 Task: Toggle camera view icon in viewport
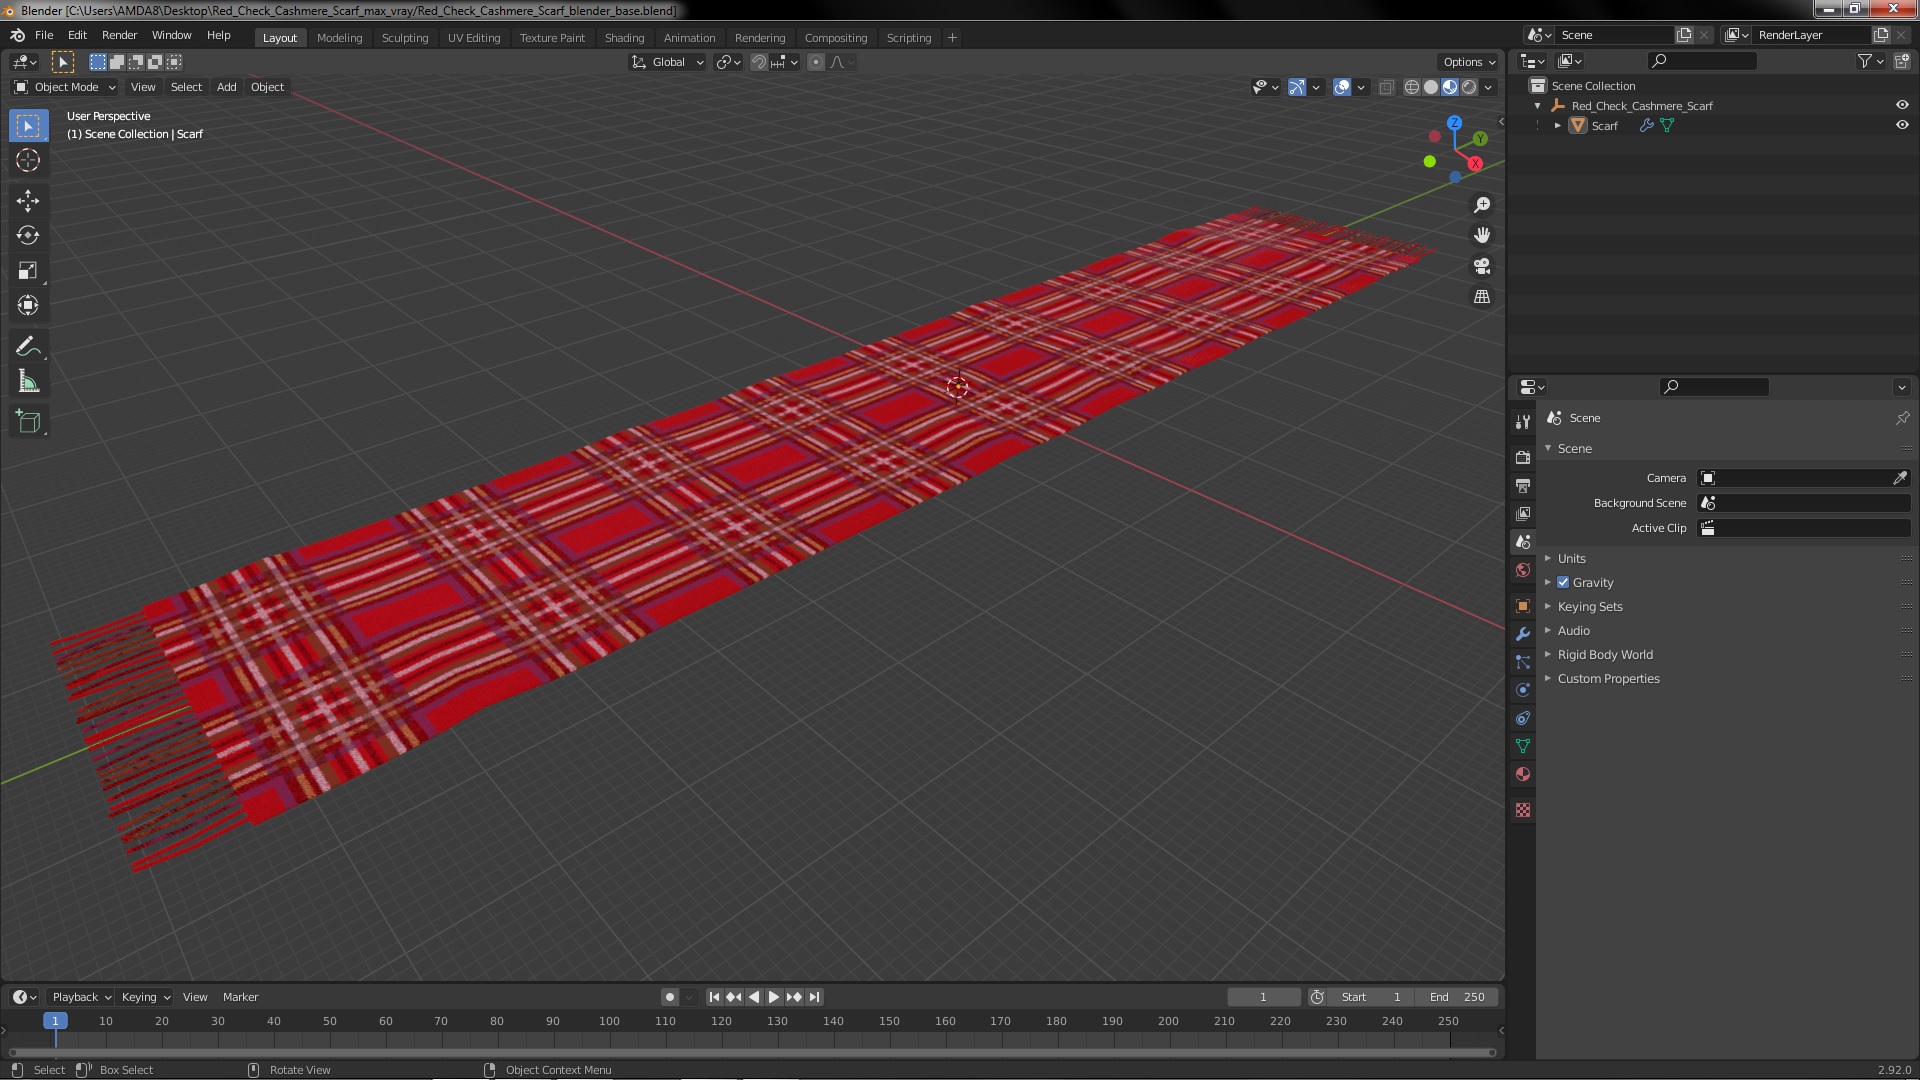pyautogui.click(x=1482, y=267)
